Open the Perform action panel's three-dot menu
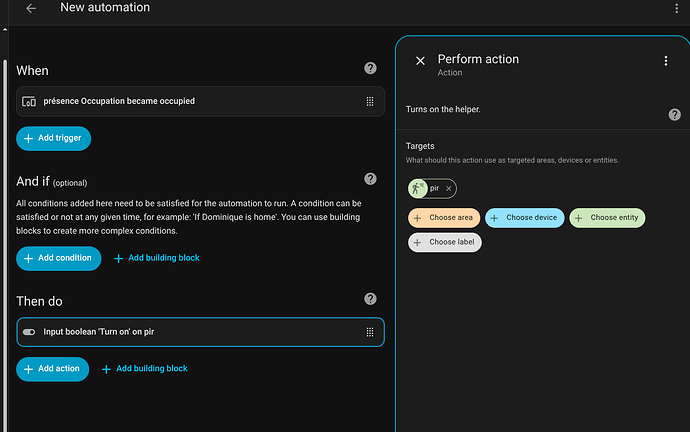The width and height of the screenshot is (690, 432). [666, 61]
